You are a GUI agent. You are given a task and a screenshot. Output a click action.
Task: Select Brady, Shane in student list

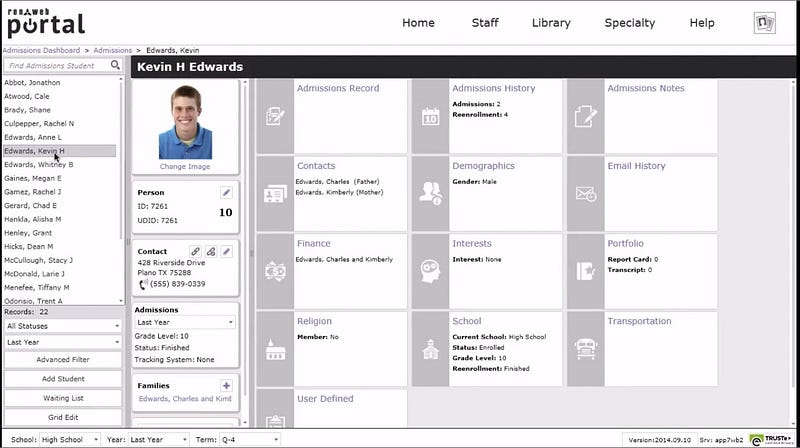tap(28, 110)
